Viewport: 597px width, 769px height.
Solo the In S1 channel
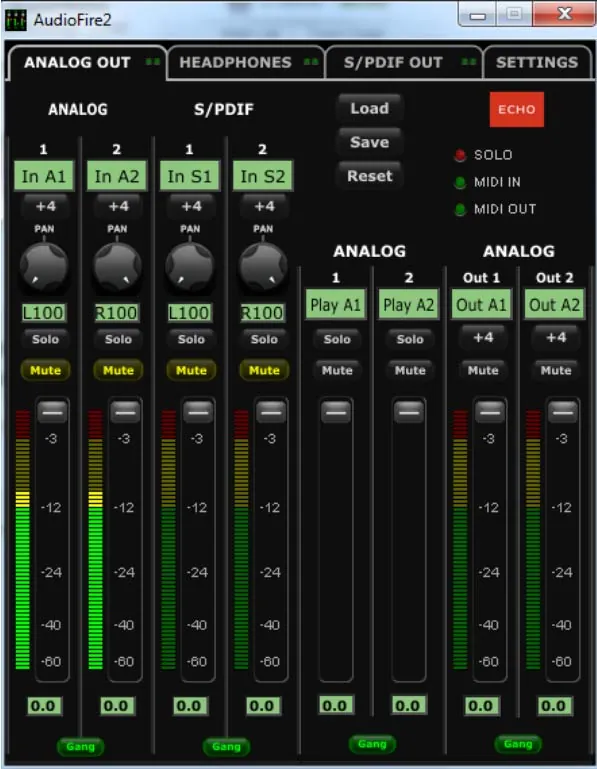[191, 339]
